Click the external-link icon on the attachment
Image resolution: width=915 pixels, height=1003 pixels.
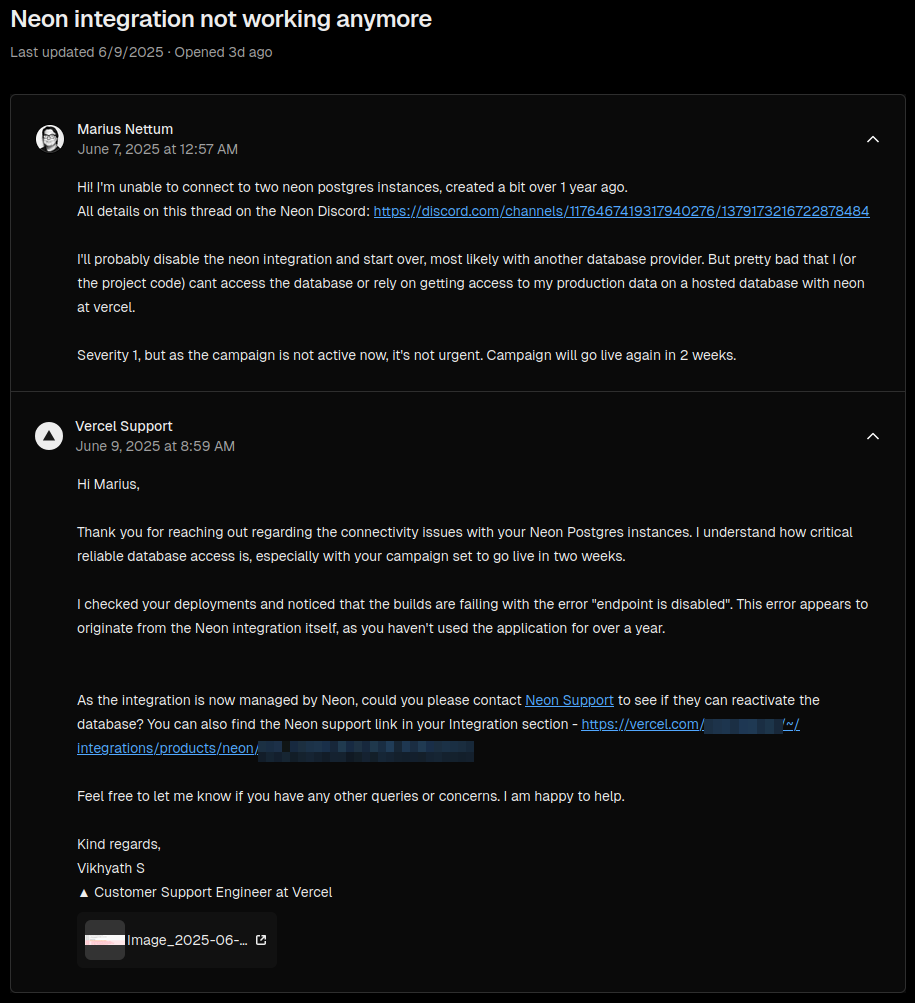(261, 940)
